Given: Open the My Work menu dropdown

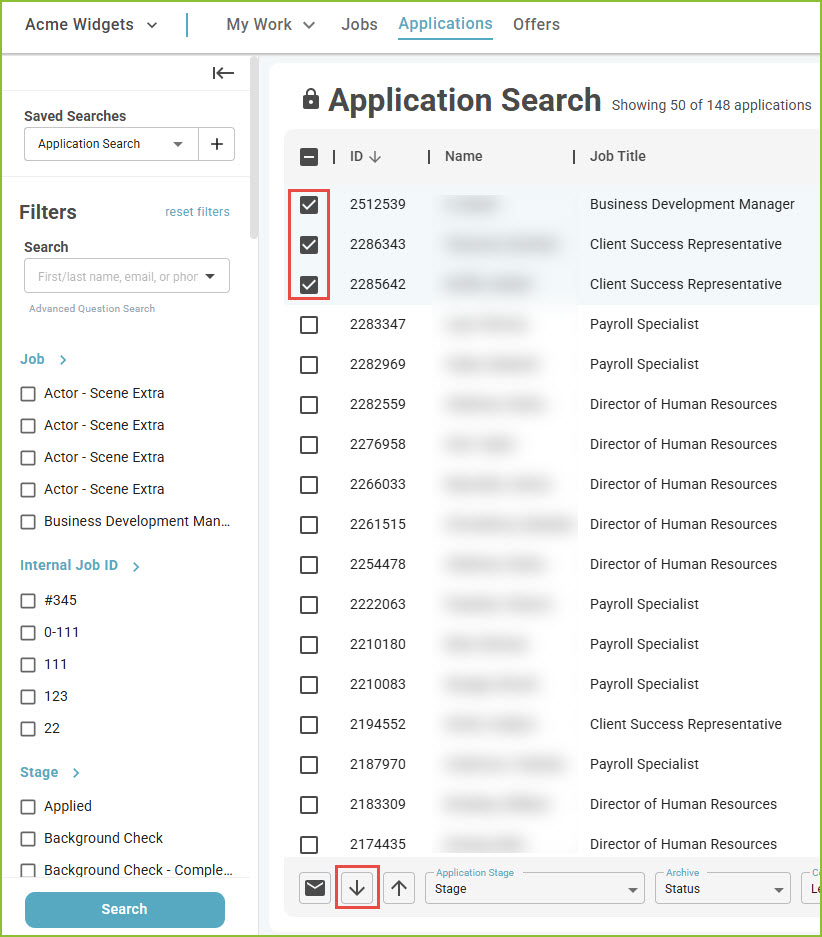Looking at the screenshot, I should [x=270, y=25].
